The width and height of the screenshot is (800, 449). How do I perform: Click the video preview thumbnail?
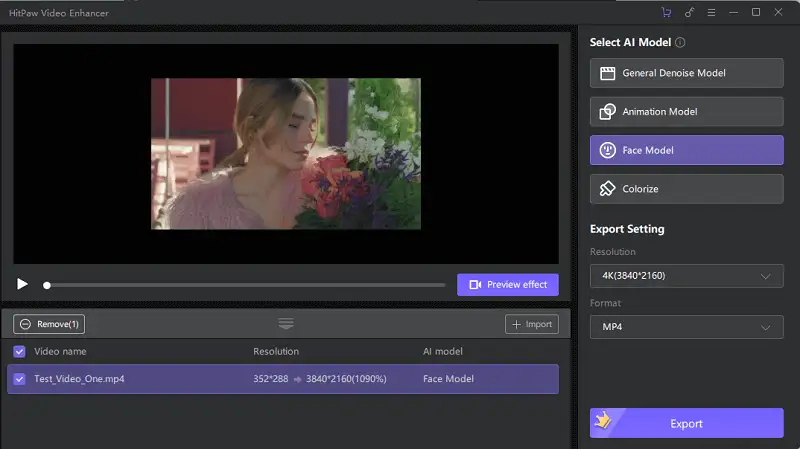click(285, 153)
